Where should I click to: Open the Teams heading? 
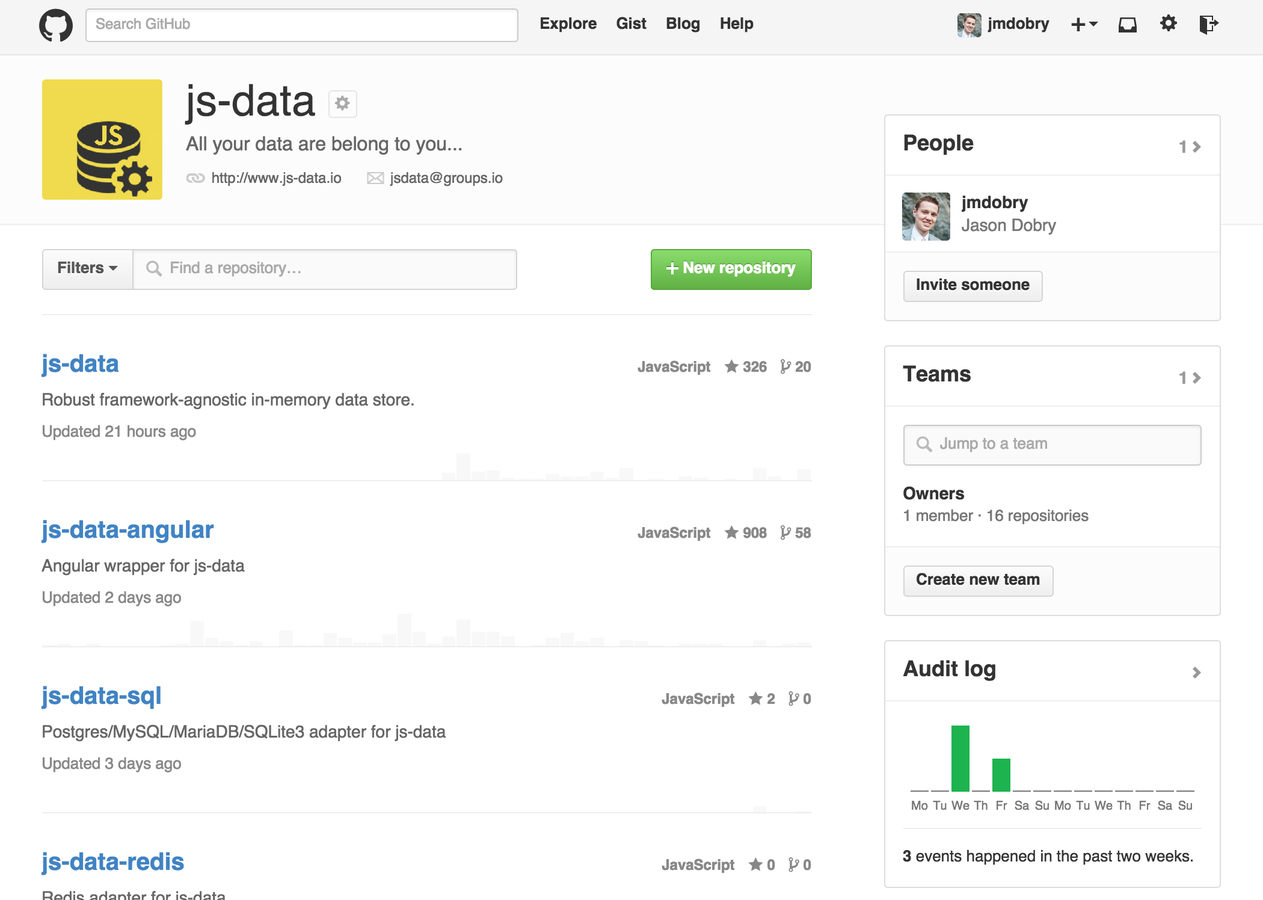click(937, 374)
